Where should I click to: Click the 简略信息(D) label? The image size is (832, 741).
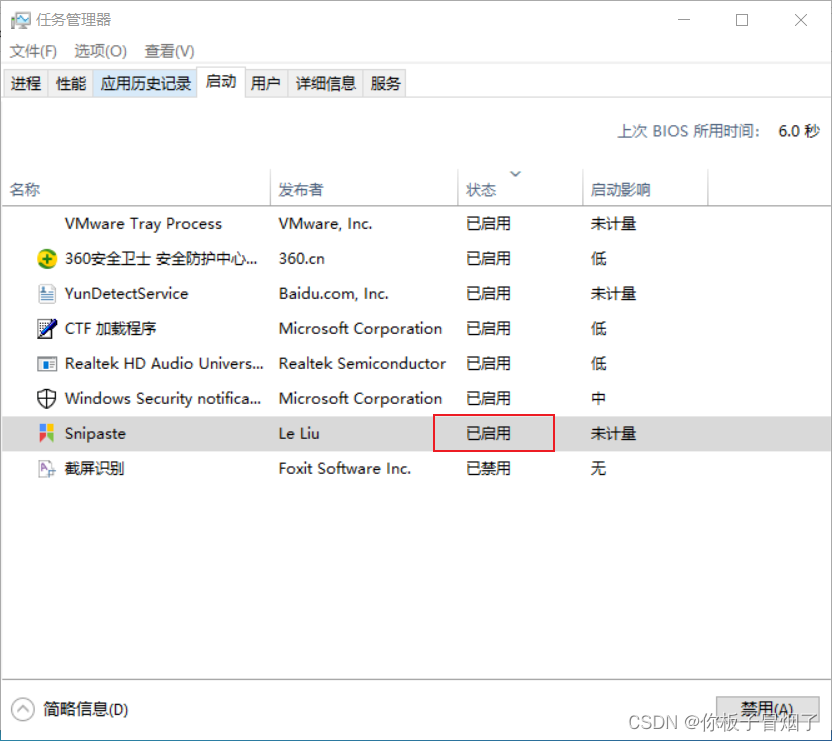click(x=85, y=709)
